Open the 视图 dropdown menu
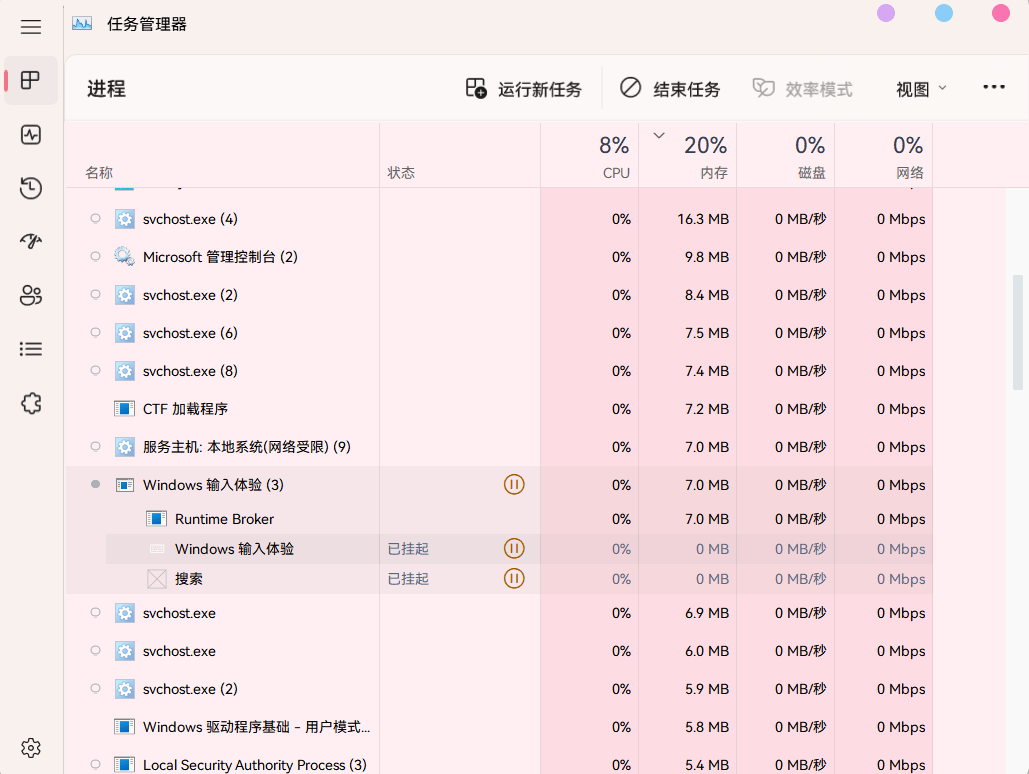 pyautogui.click(x=921, y=89)
